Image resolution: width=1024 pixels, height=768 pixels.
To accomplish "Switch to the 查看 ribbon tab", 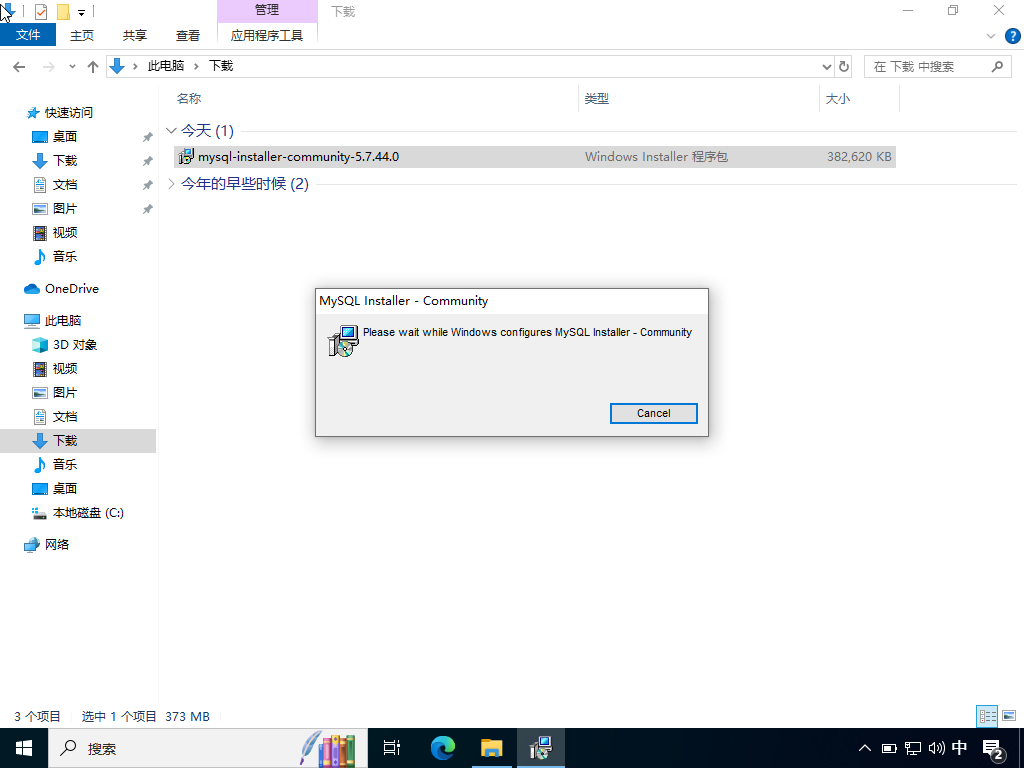I will point(188,35).
